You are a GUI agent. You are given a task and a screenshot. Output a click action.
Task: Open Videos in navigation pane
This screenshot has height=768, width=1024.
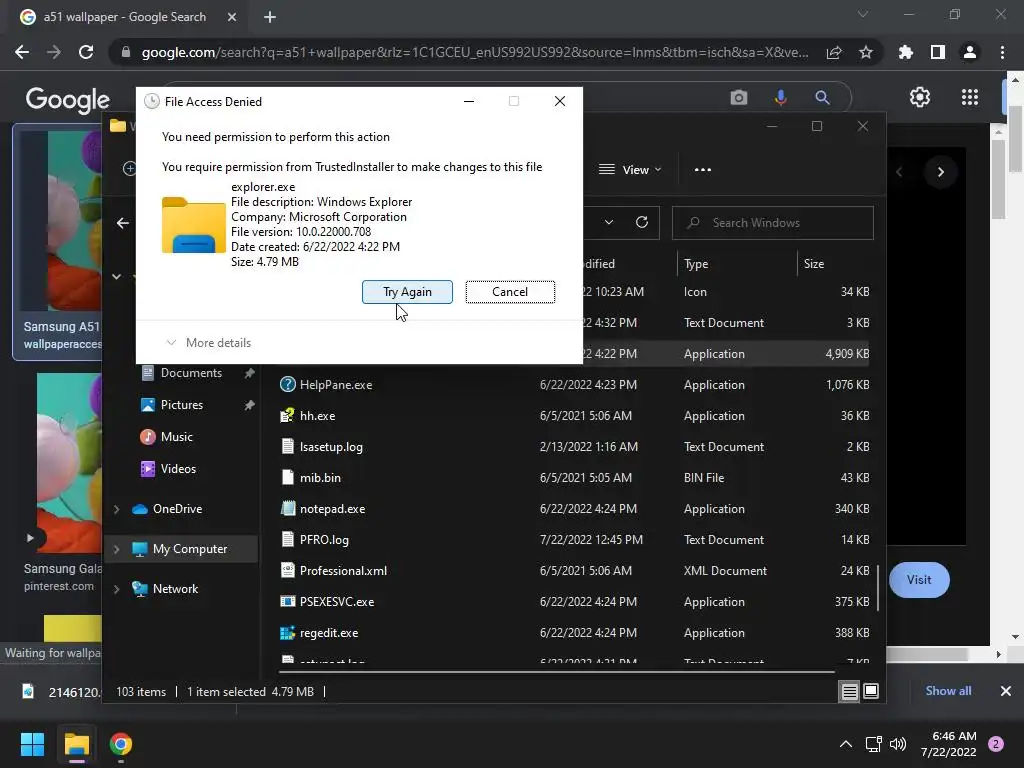tap(178, 469)
